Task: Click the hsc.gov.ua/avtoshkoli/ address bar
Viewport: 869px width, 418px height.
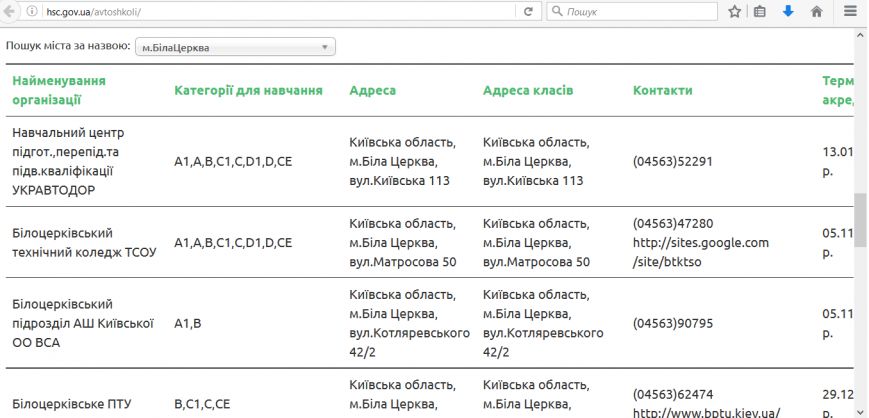Action: [x=277, y=11]
